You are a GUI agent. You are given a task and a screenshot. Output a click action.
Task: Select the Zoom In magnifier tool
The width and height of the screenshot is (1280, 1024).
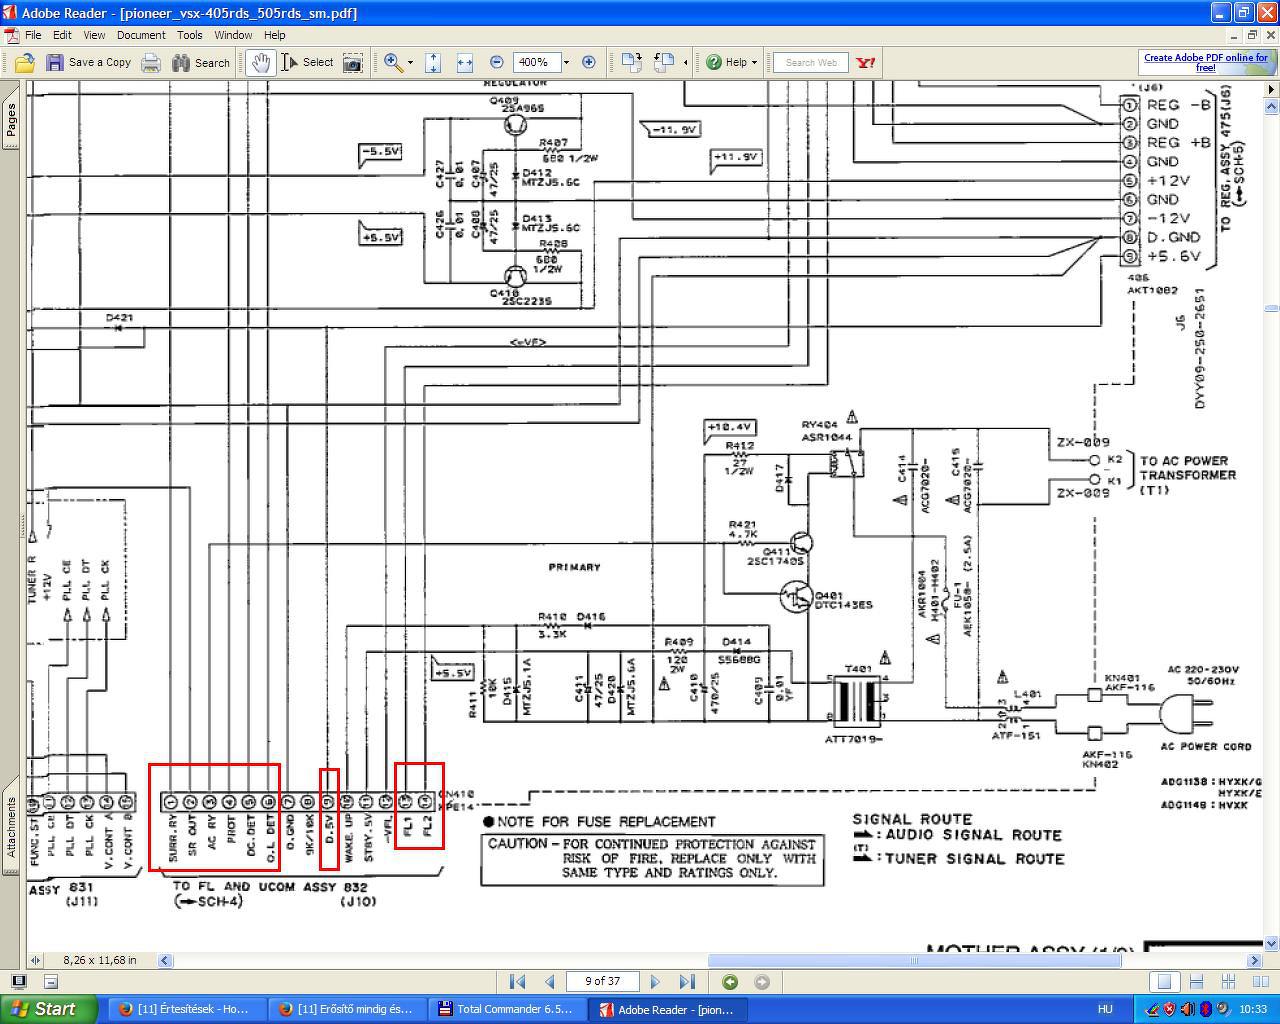[393, 62]
